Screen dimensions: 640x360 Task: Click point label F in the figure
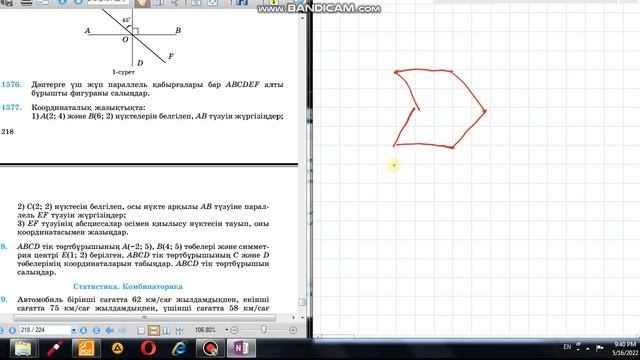tap(171, 56)
